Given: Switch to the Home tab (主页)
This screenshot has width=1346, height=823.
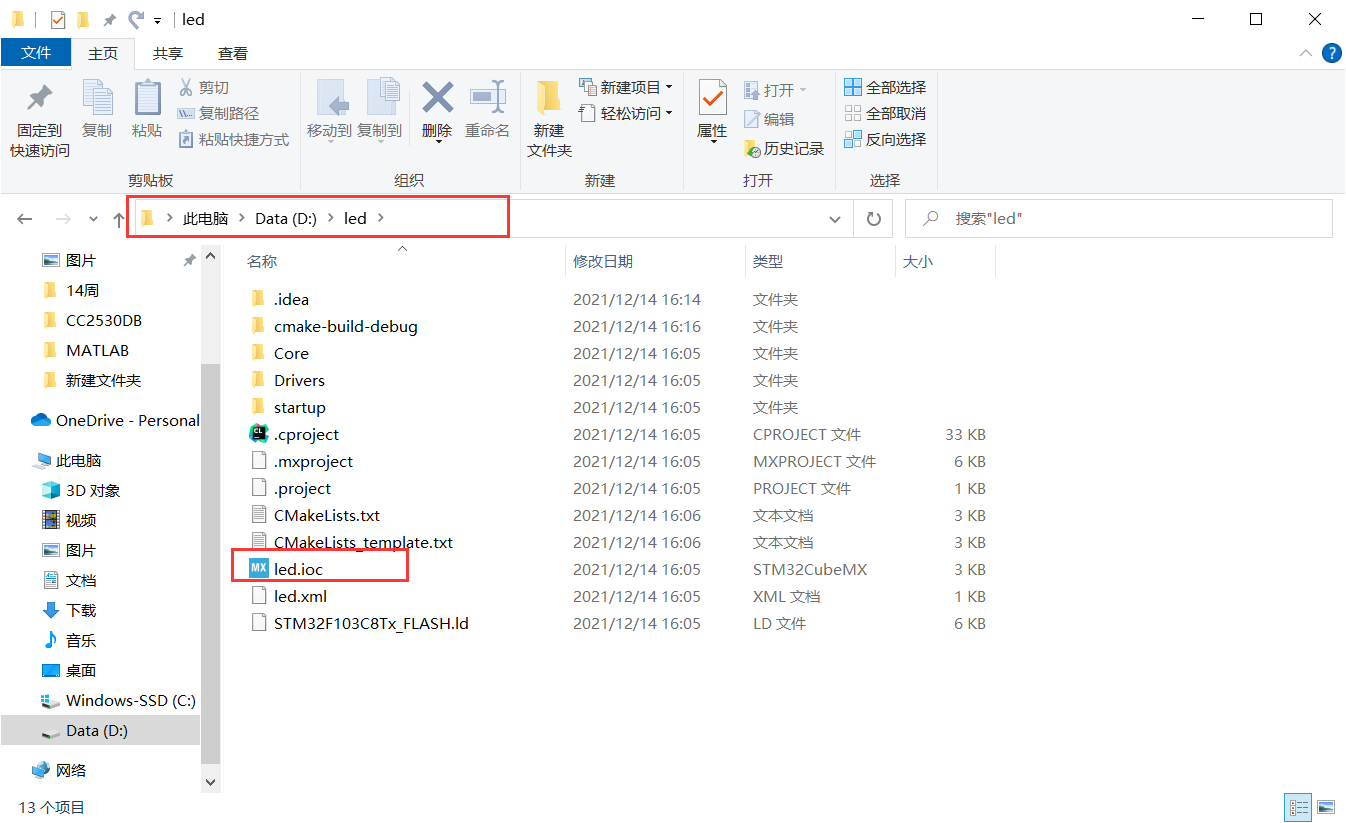Looking at the screenshot, I should (103, 53).
